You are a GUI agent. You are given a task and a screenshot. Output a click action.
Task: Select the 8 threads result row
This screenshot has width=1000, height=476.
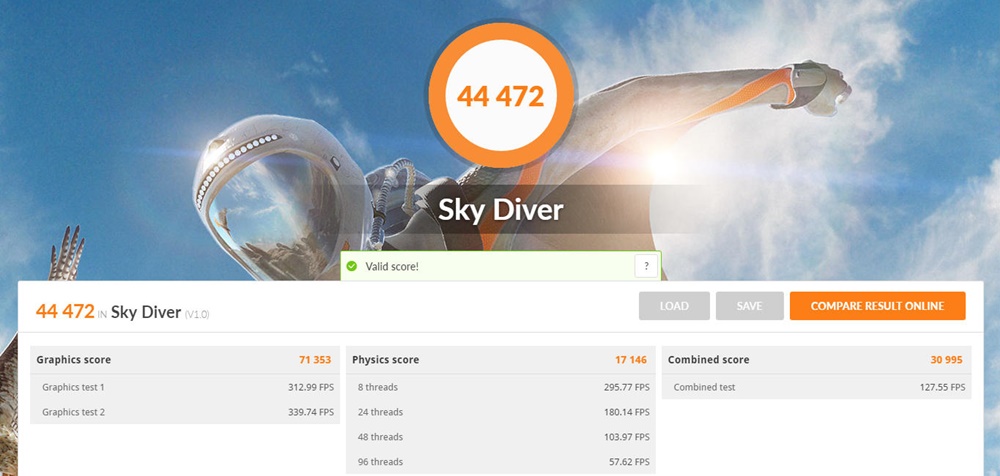[501, 387]
